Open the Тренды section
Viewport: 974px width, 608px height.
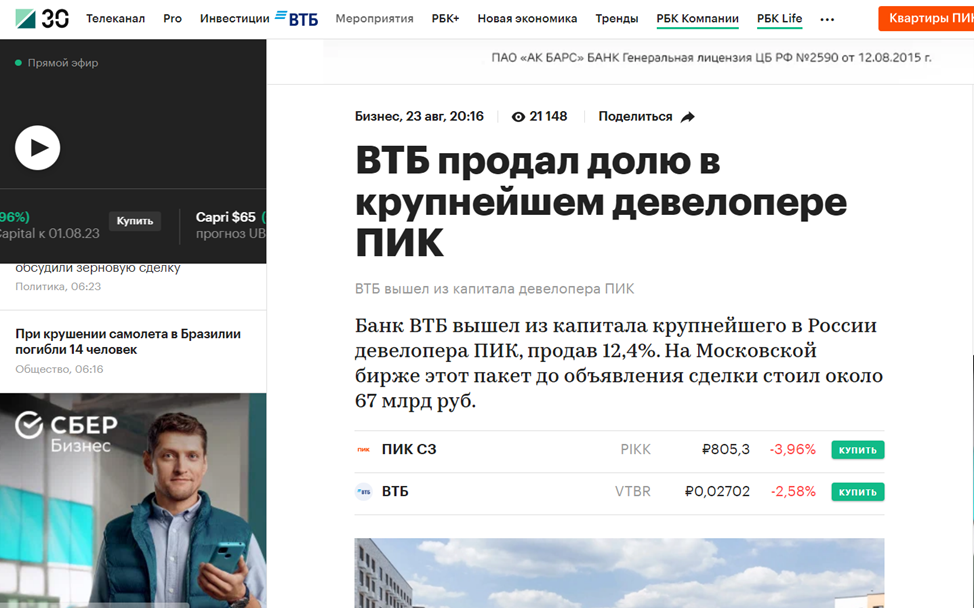[617, 19]
